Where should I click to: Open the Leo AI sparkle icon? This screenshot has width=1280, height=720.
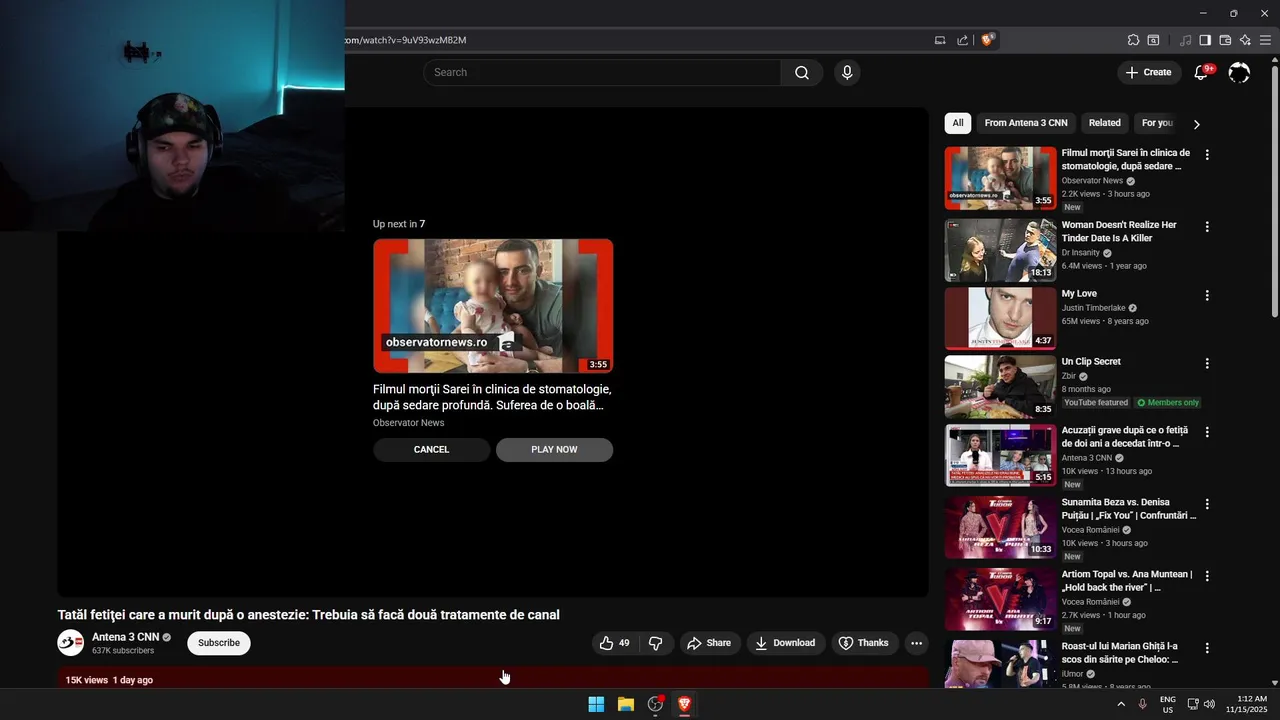coord(1245,40)
